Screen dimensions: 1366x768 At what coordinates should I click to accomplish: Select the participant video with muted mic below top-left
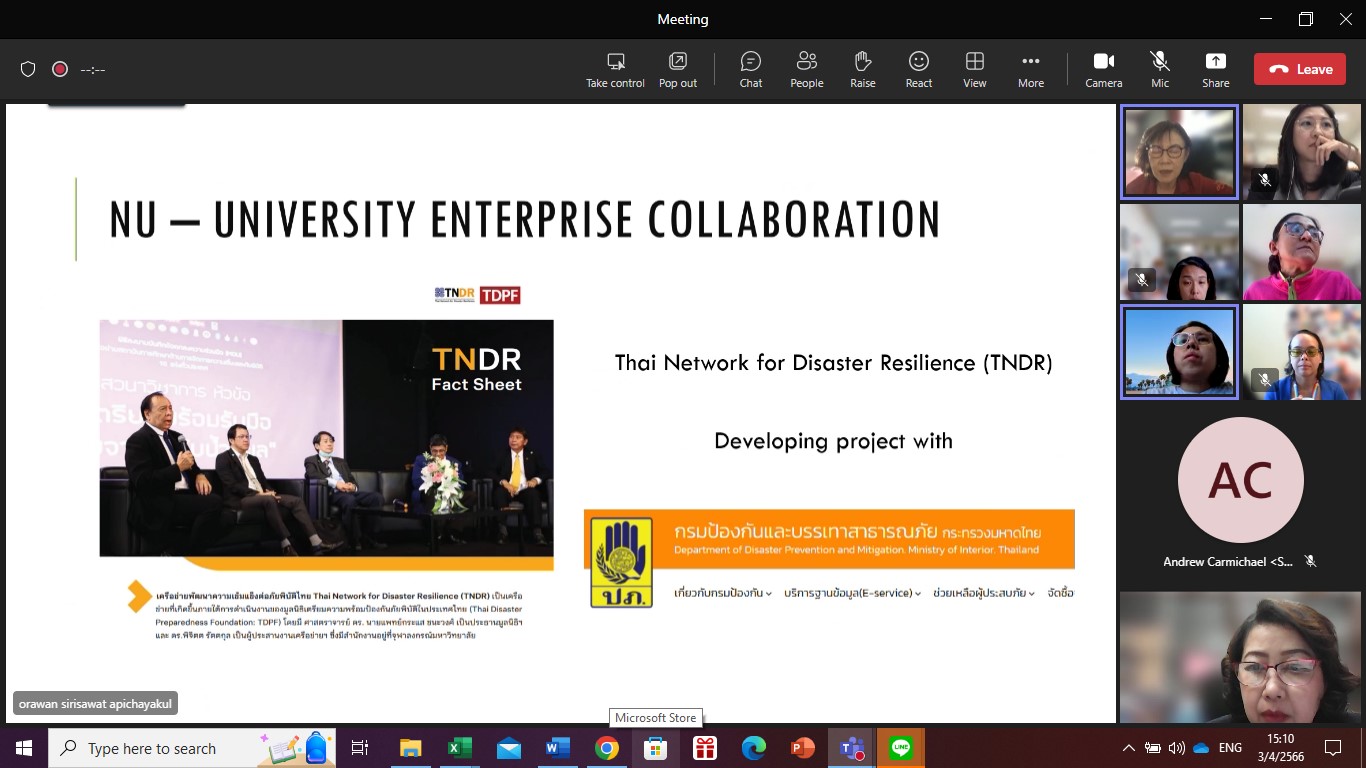pyautogui.click(x=1179, y=252)
